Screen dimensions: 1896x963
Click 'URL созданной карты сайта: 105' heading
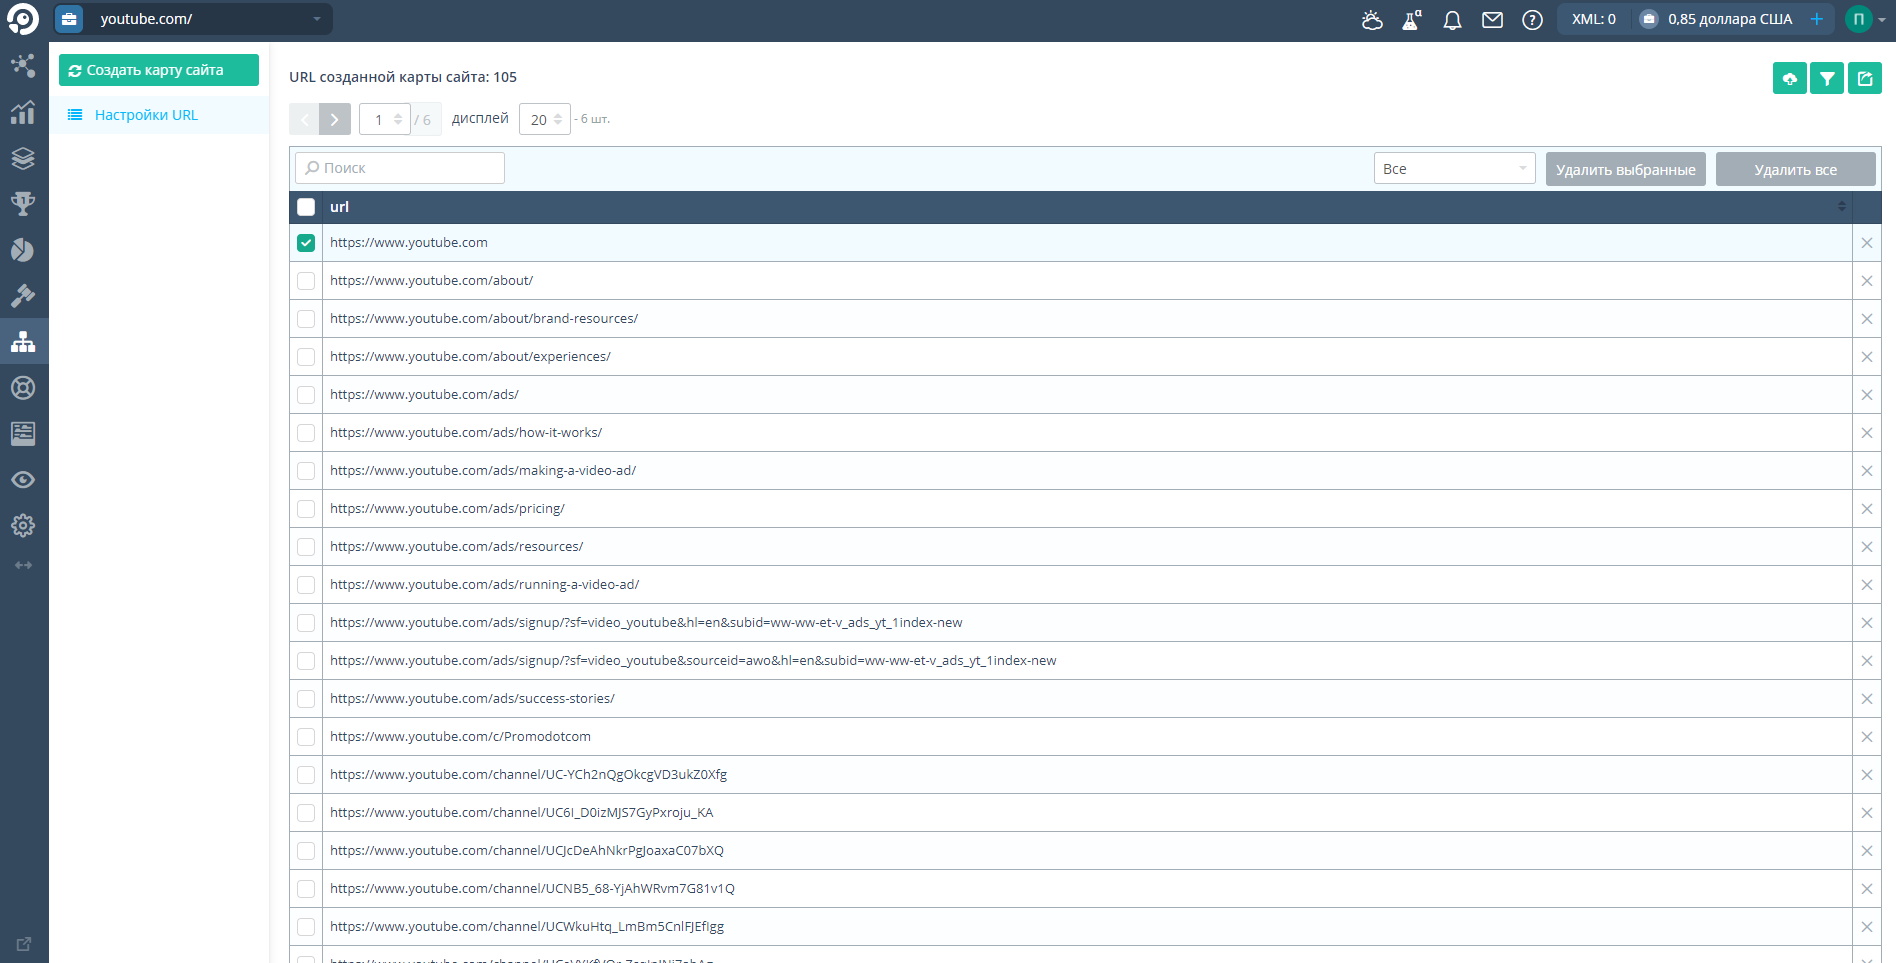pos(403,77)
